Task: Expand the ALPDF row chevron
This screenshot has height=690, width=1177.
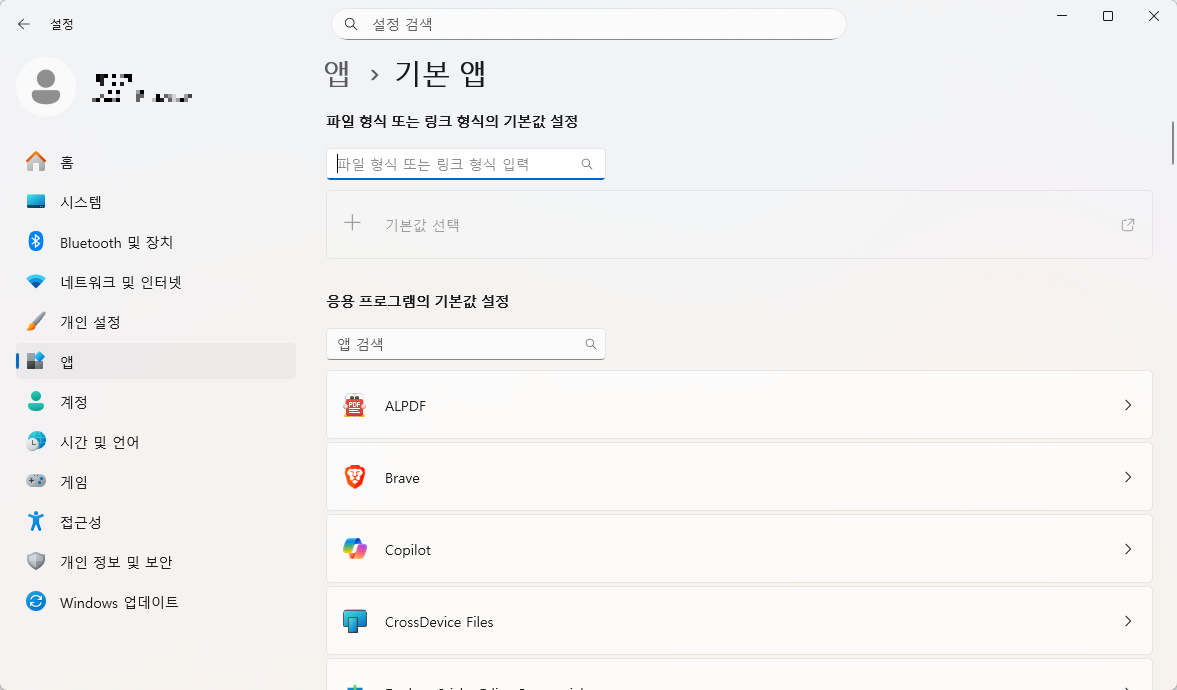Action: pyautogui.click(x=1127, y=405)
